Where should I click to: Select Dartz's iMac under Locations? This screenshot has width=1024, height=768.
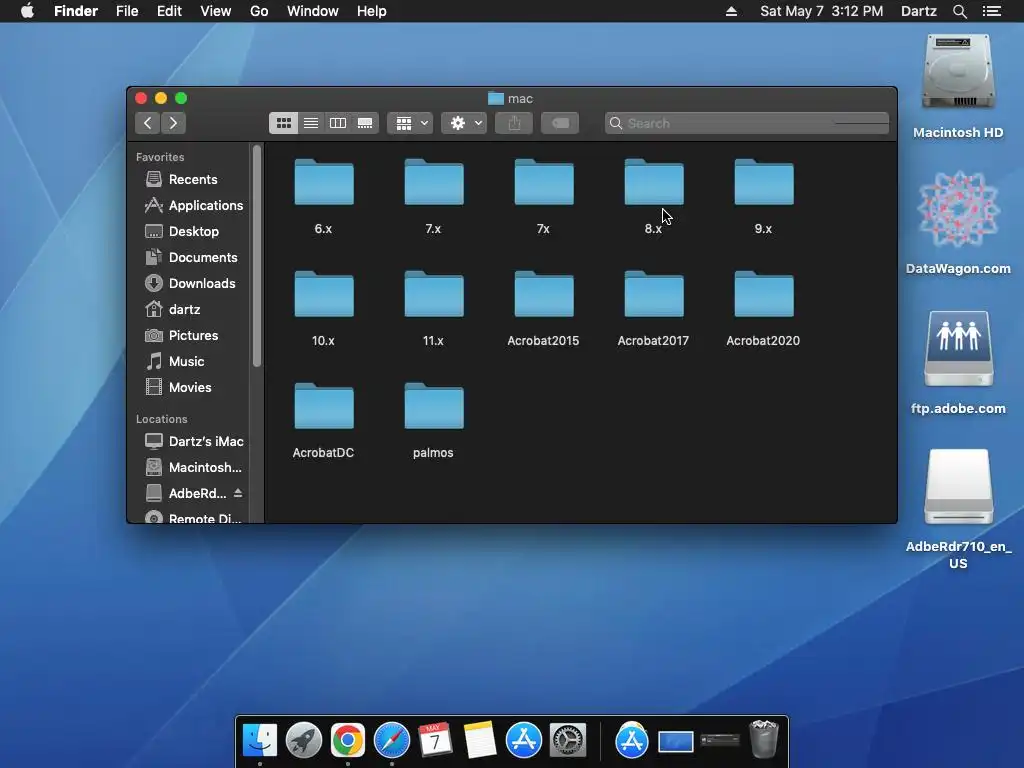pyautogui.click(x=192, y=441)
